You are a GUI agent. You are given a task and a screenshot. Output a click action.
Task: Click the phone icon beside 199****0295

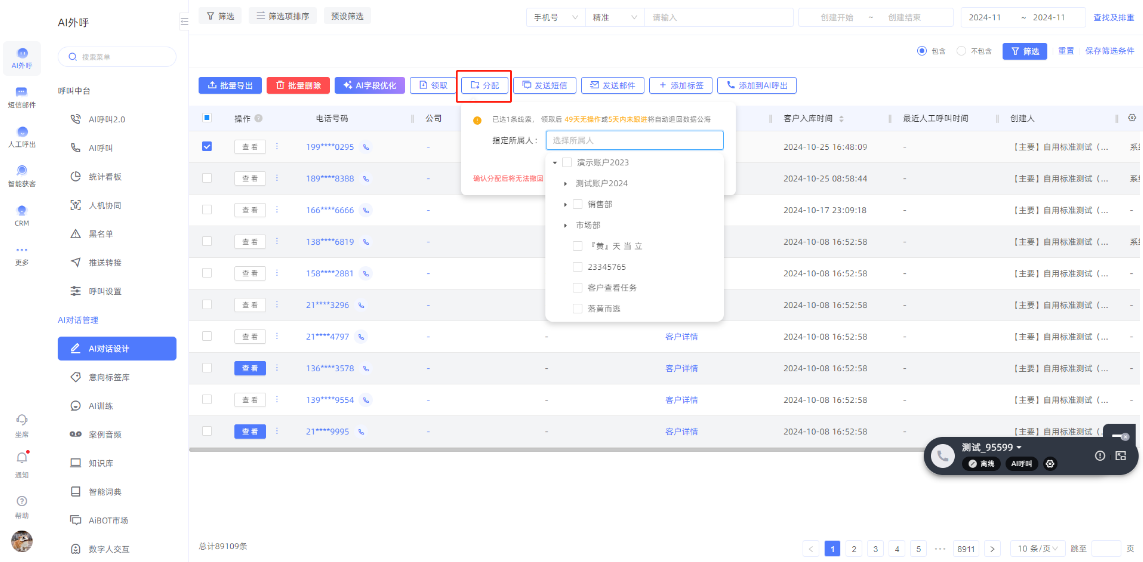(365, 147)
